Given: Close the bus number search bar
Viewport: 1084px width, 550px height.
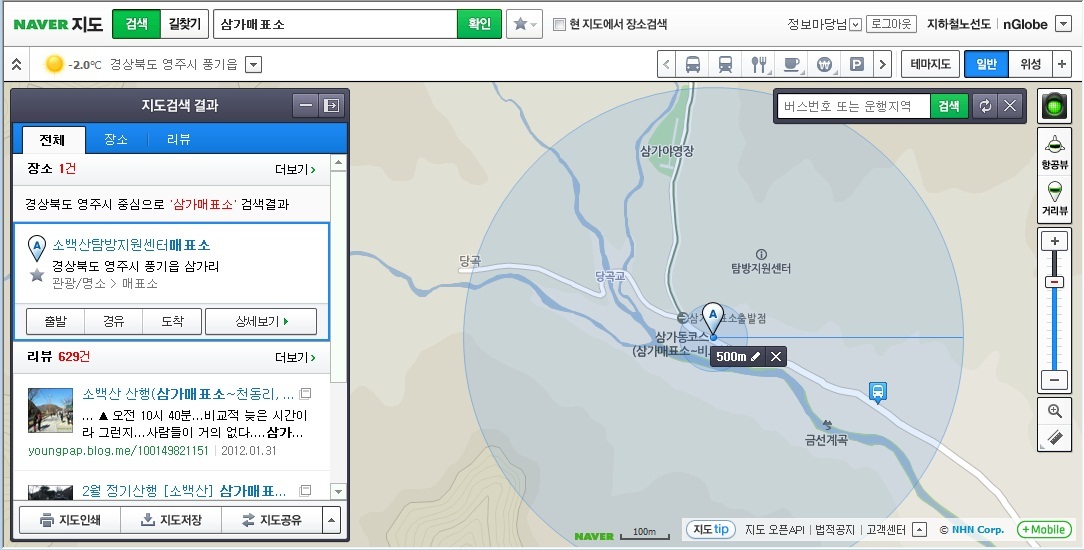Looking at the screenshot, I should [1010, 106].
